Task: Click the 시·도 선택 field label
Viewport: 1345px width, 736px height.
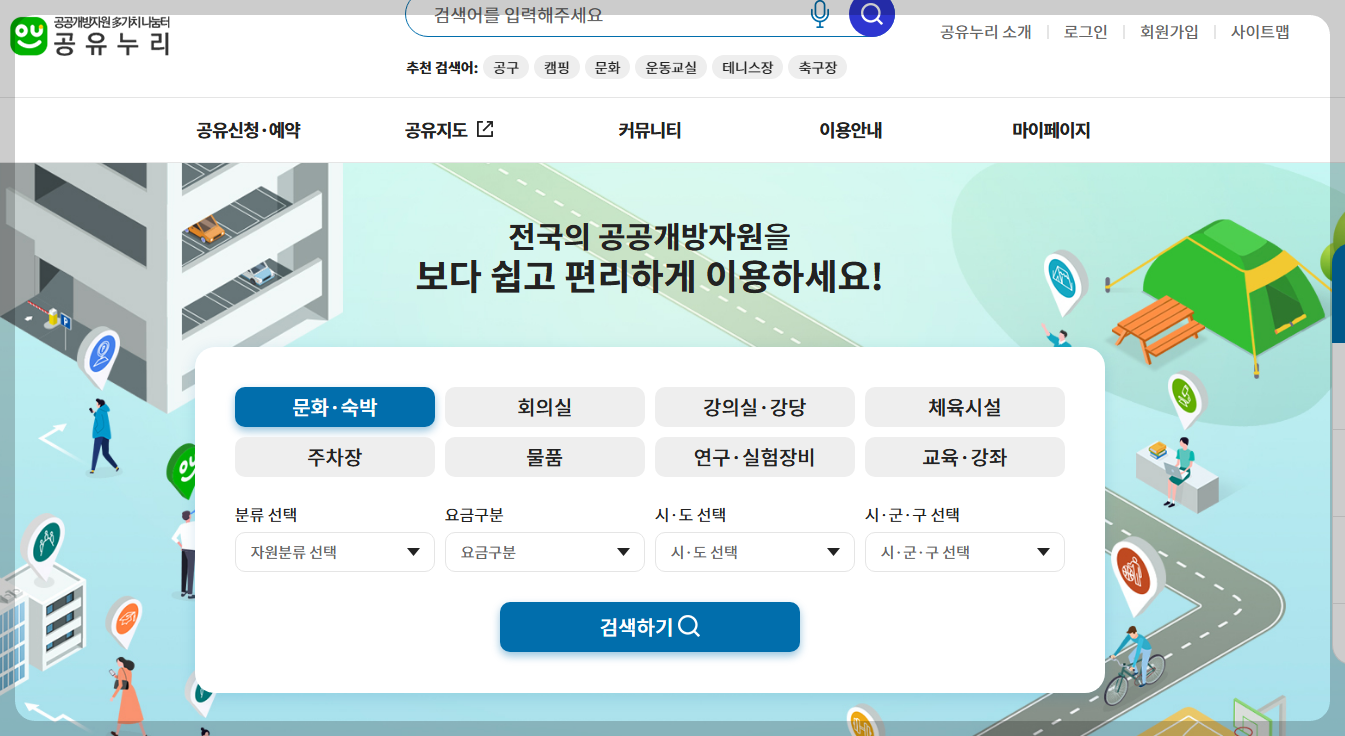Action: click(x=690, y=515)
